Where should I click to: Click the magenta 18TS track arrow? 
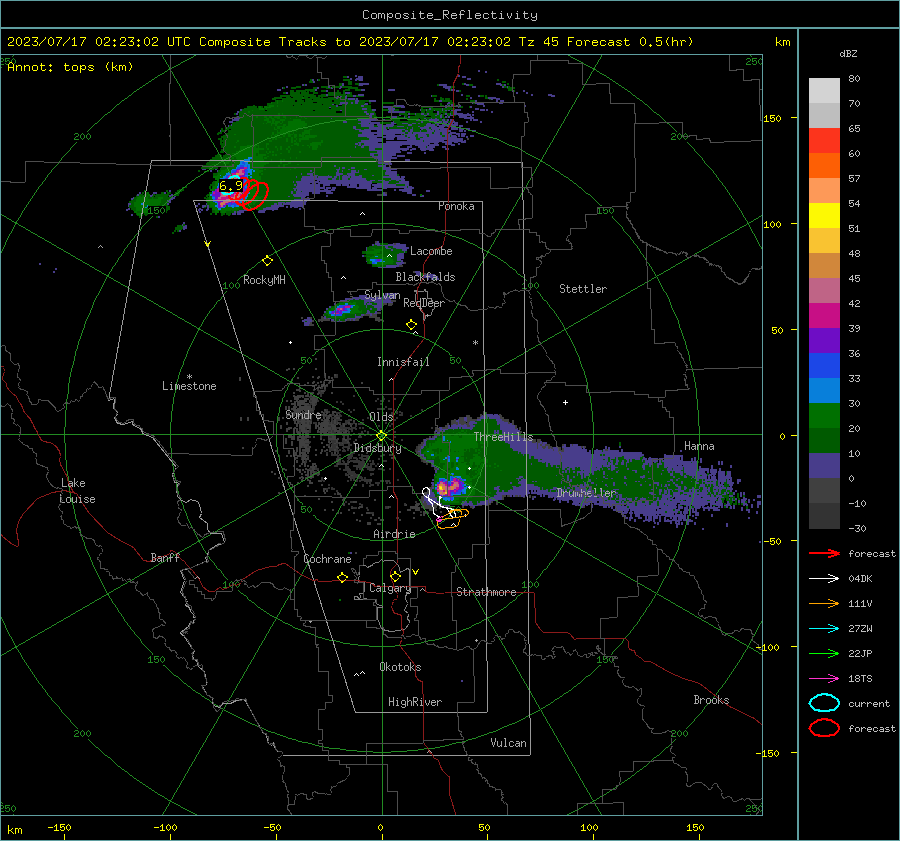pyautogui.click(x=824, y=679)
